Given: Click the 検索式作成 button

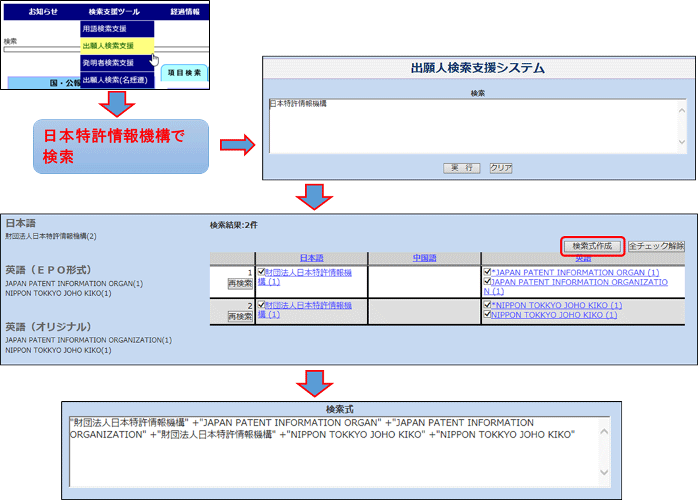Looking at the screenshot, I should (592, 246).
